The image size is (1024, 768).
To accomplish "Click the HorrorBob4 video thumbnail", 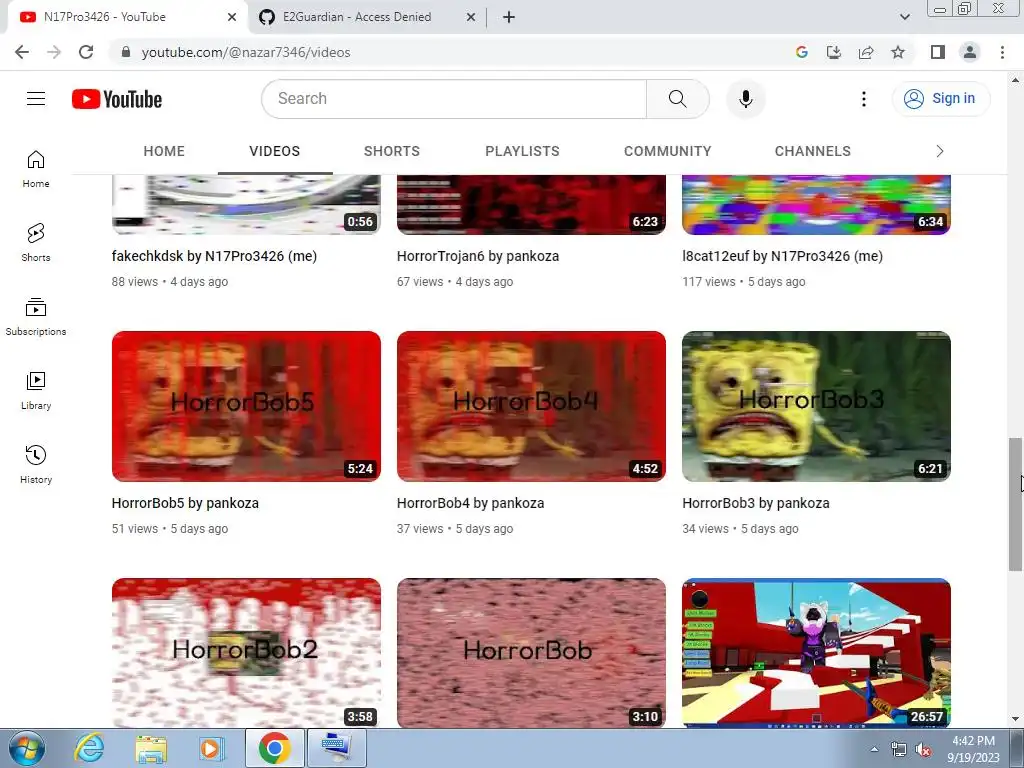I will [x=532, y=406].
